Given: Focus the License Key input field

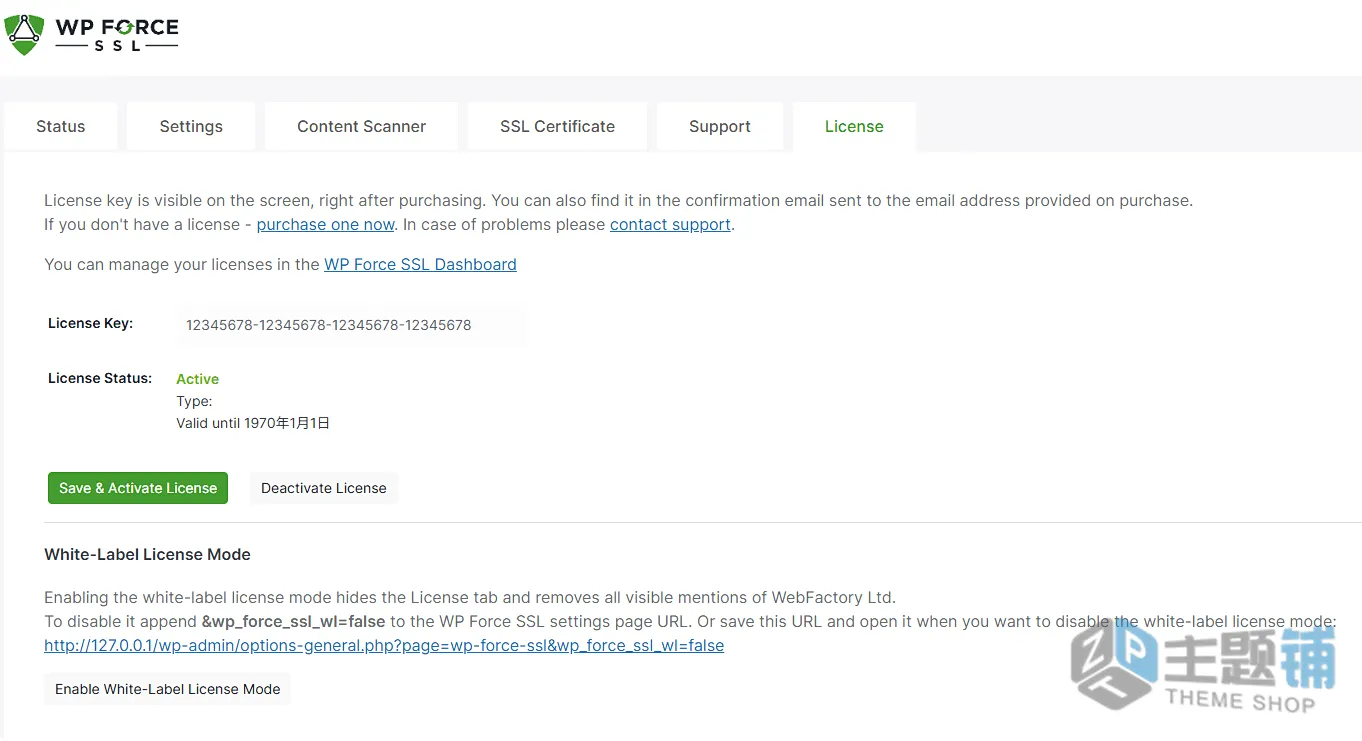Looking at the screenshot, I should click(x=351, y=325).
